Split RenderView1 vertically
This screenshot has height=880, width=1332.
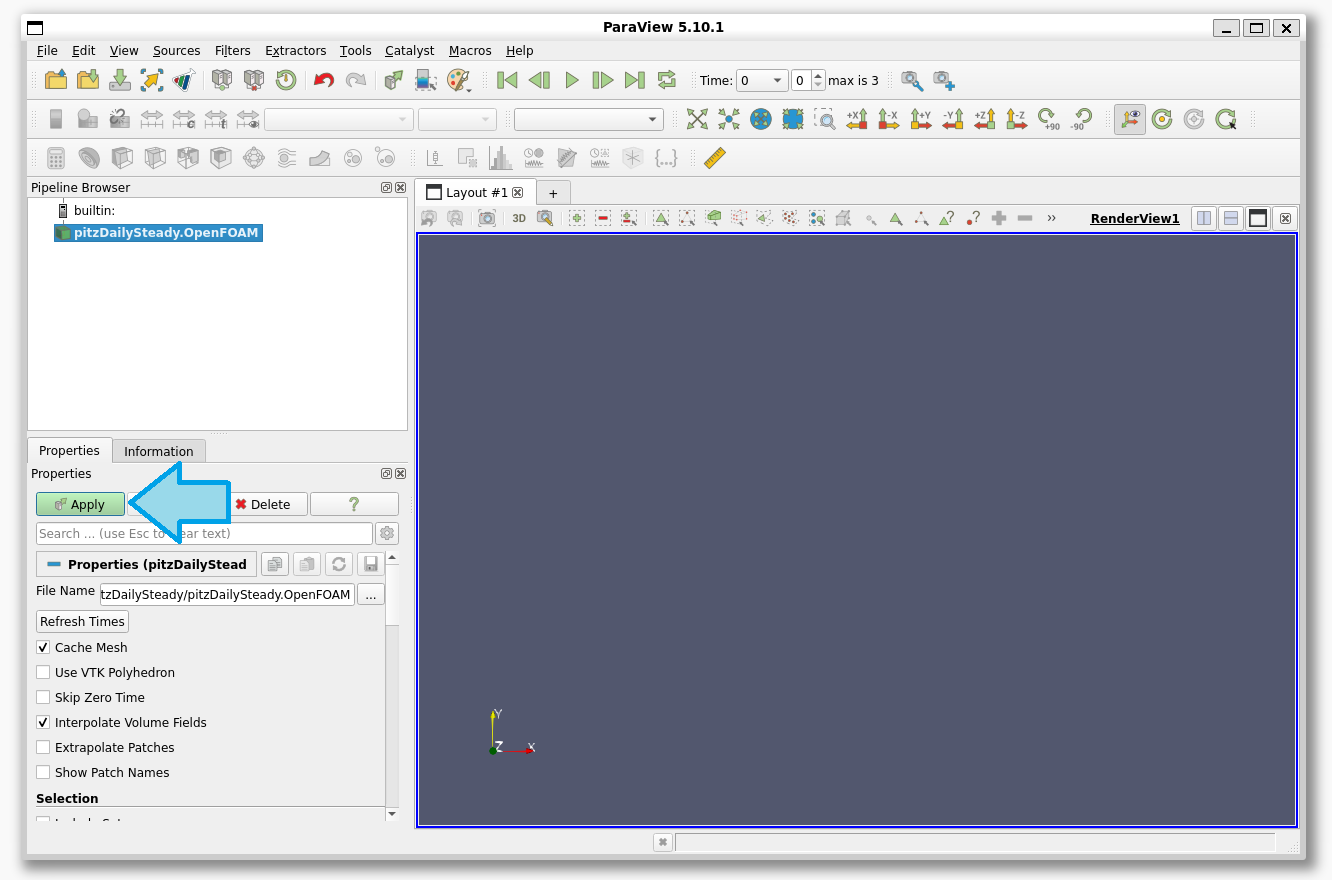point(1231,218)
